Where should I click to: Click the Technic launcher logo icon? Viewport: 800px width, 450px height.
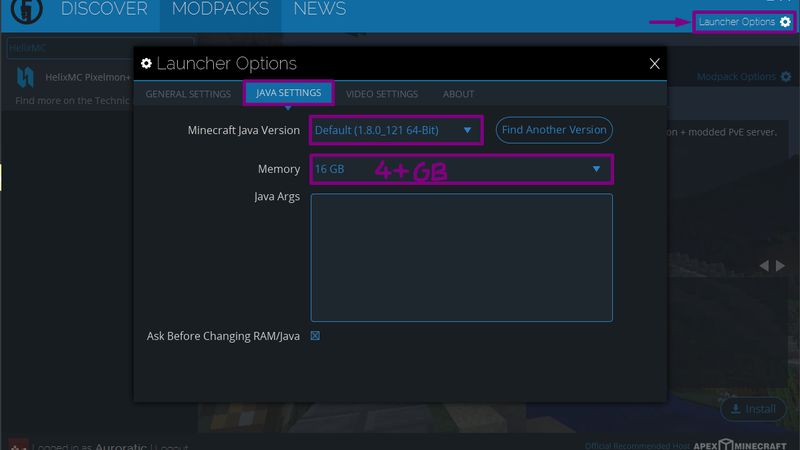coord(26,10)
